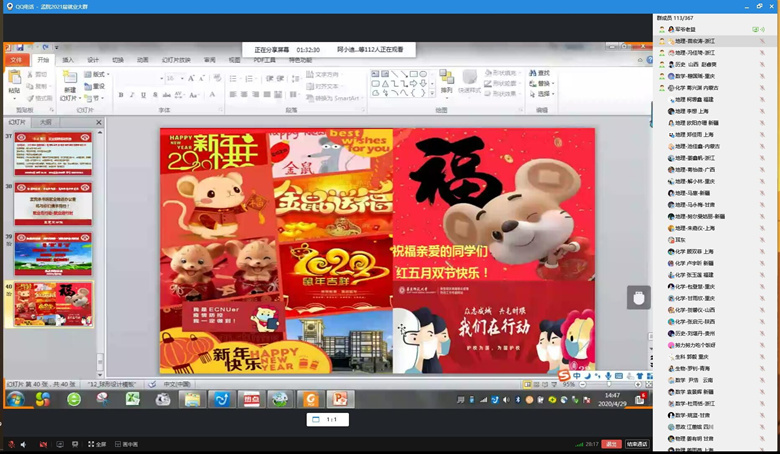Click the numbered list icon
780x454 pixels.
tap(250, 79)
